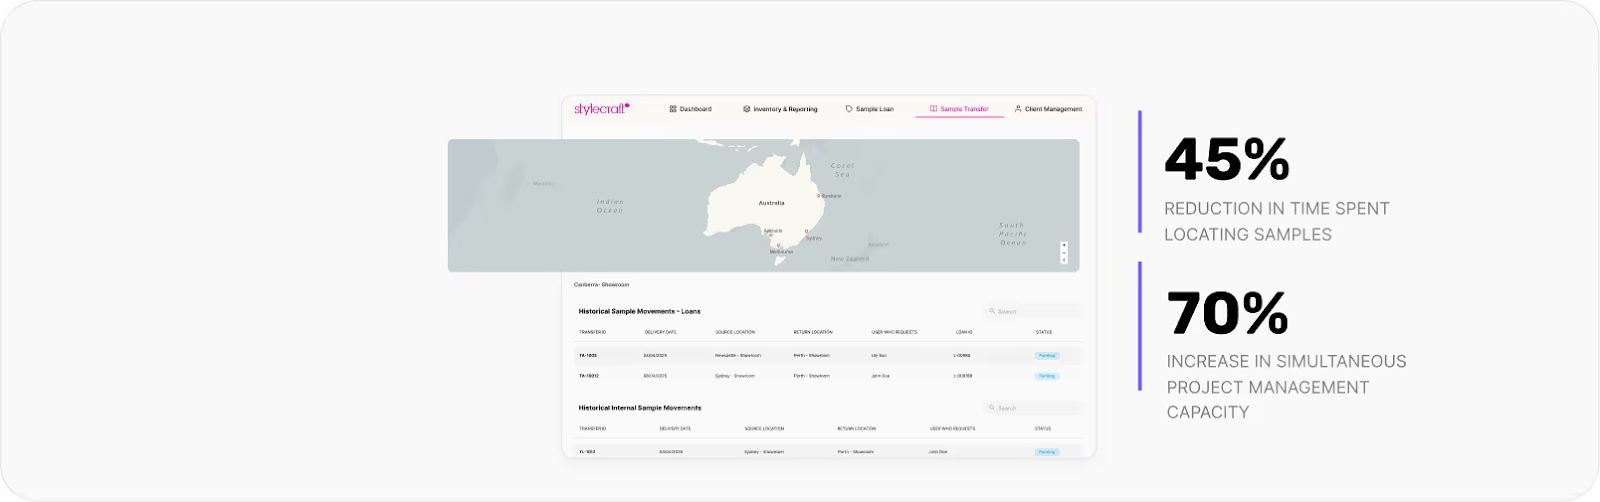Image resolution: width=1600 pixels, height=502 pixels.
Task: Click Lily Sun requester cell
Action: pyautogui.click(x=879, y=355)
